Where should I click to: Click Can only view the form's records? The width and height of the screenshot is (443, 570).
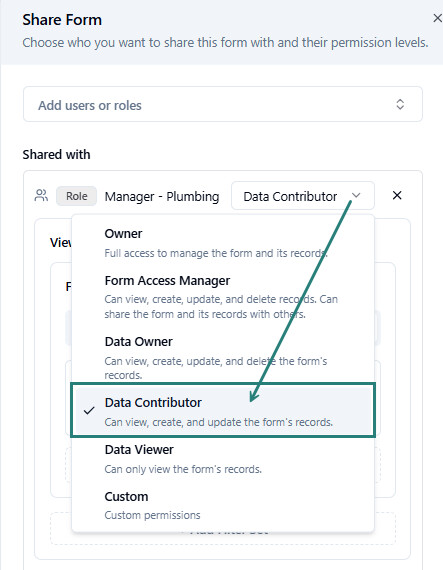point(183,469)
